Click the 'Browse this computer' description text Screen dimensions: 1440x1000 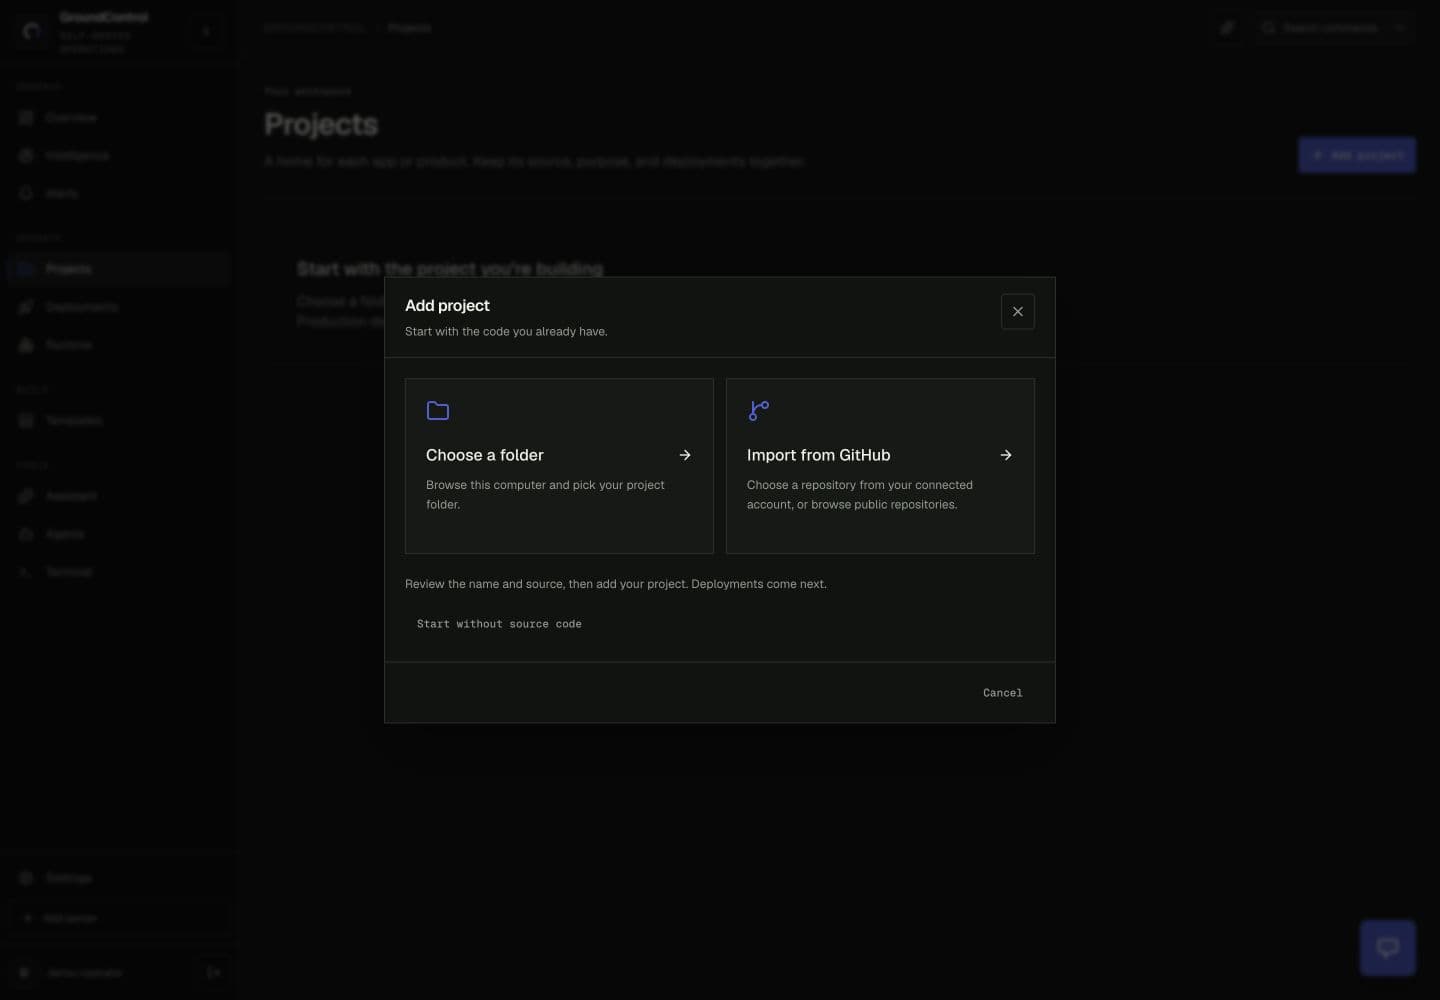[x=545, y=494]
